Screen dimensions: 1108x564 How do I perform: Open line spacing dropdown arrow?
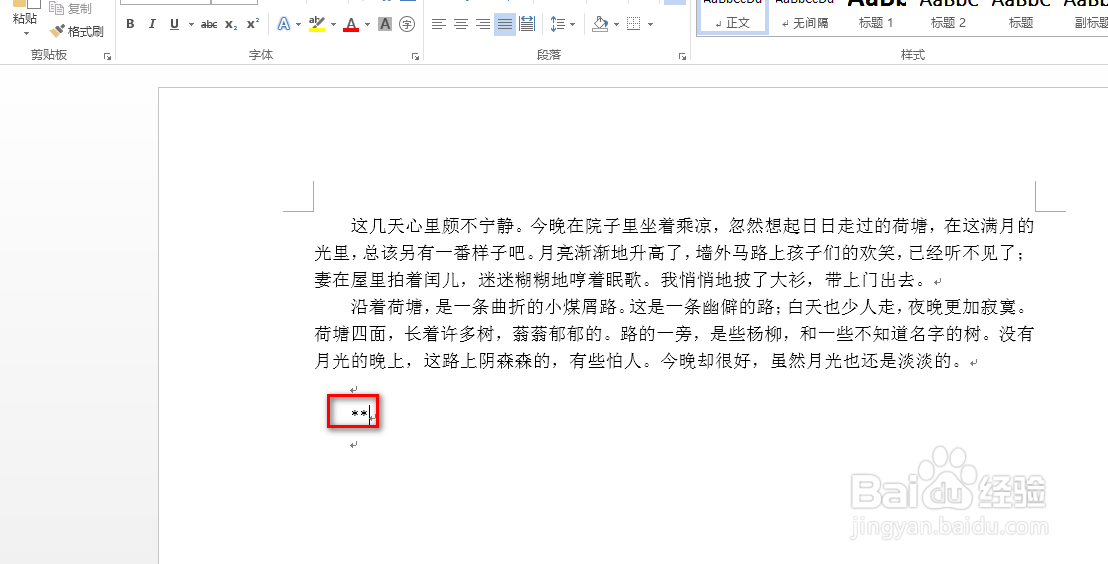(572, 25)
